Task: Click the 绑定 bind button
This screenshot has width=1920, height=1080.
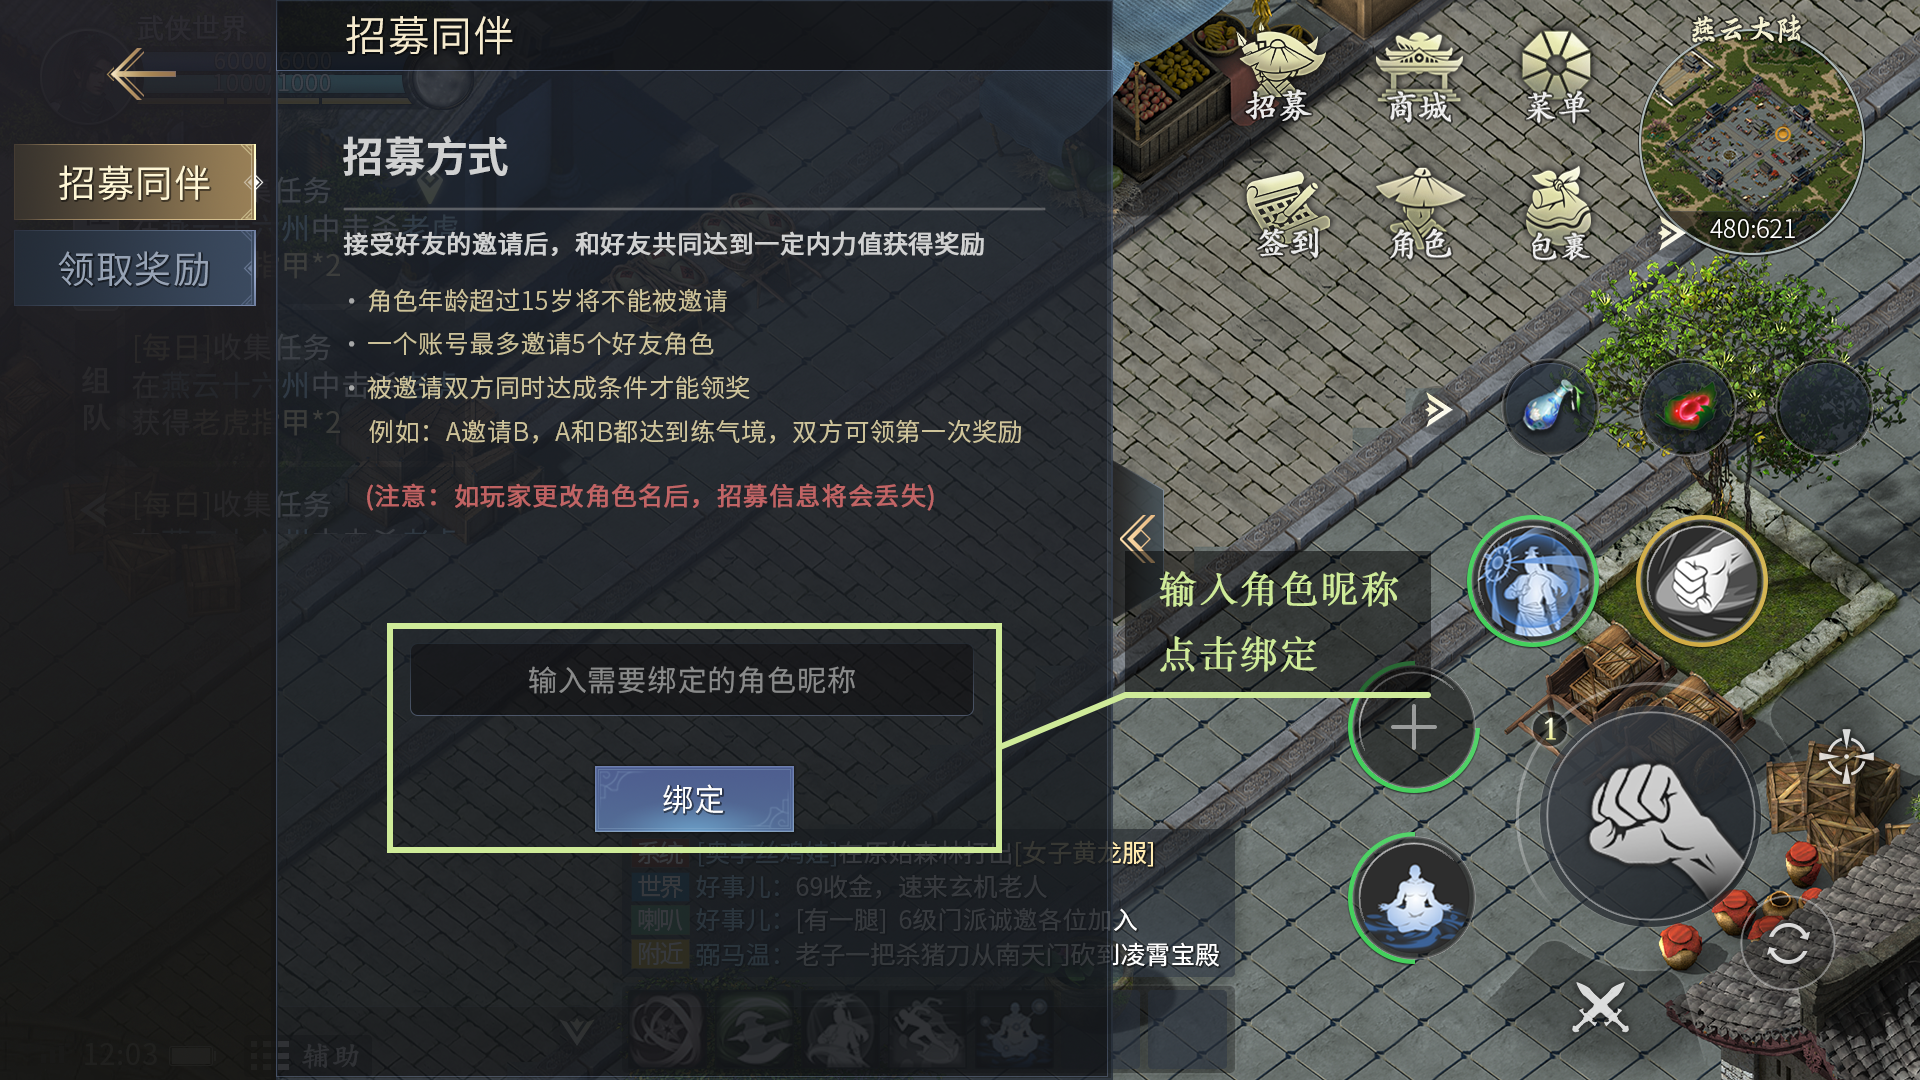Action: (x=694, y=799)
